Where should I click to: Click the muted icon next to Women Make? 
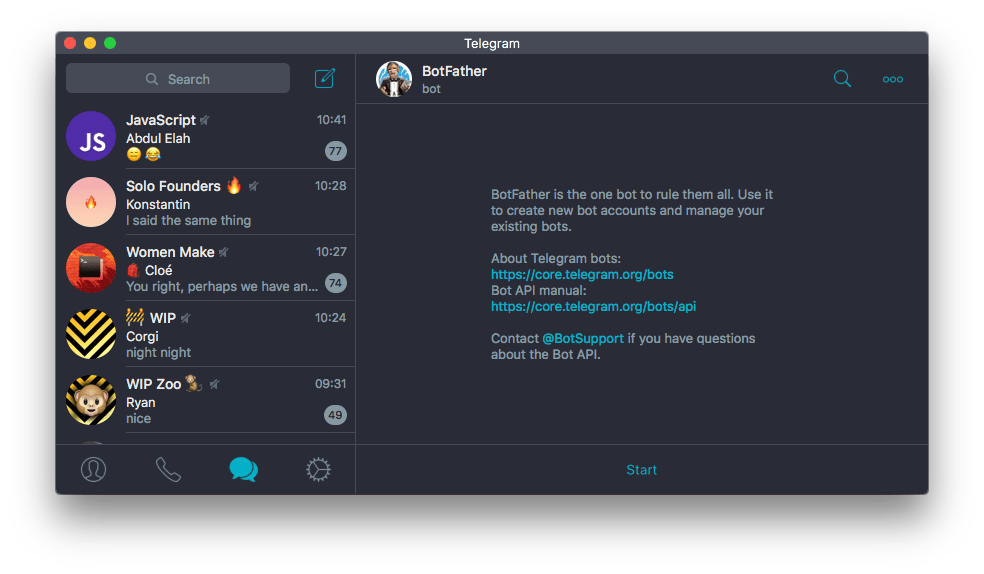tap(223, 252)
